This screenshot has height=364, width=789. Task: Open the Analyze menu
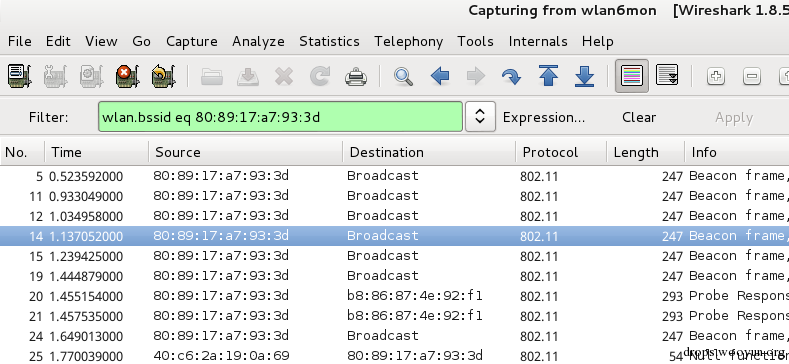[x=258, y=41]
